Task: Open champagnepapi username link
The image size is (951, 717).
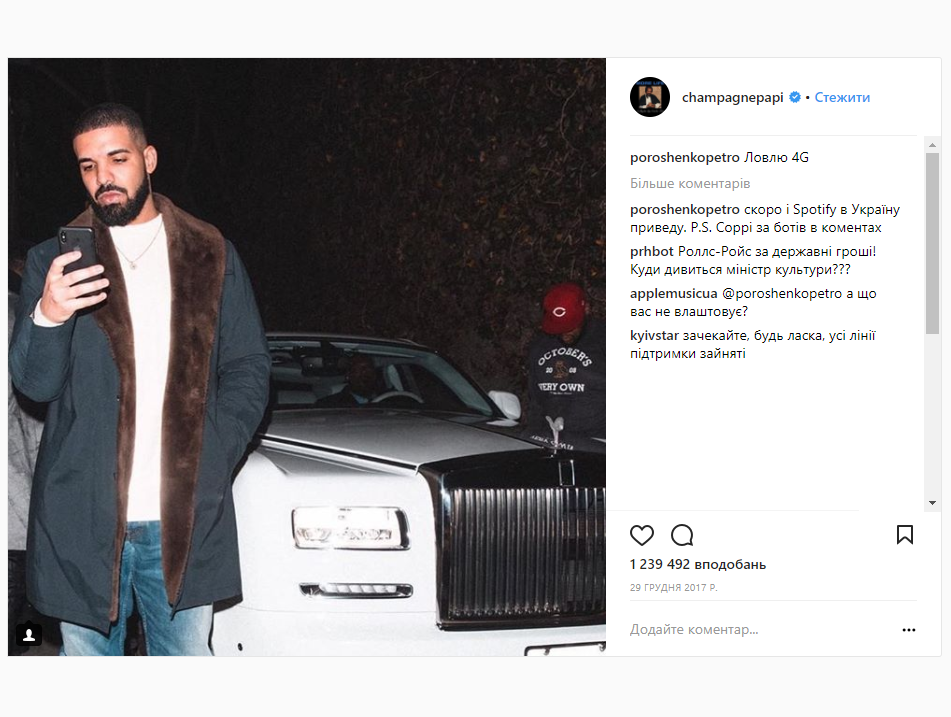Action: point(733,97)
